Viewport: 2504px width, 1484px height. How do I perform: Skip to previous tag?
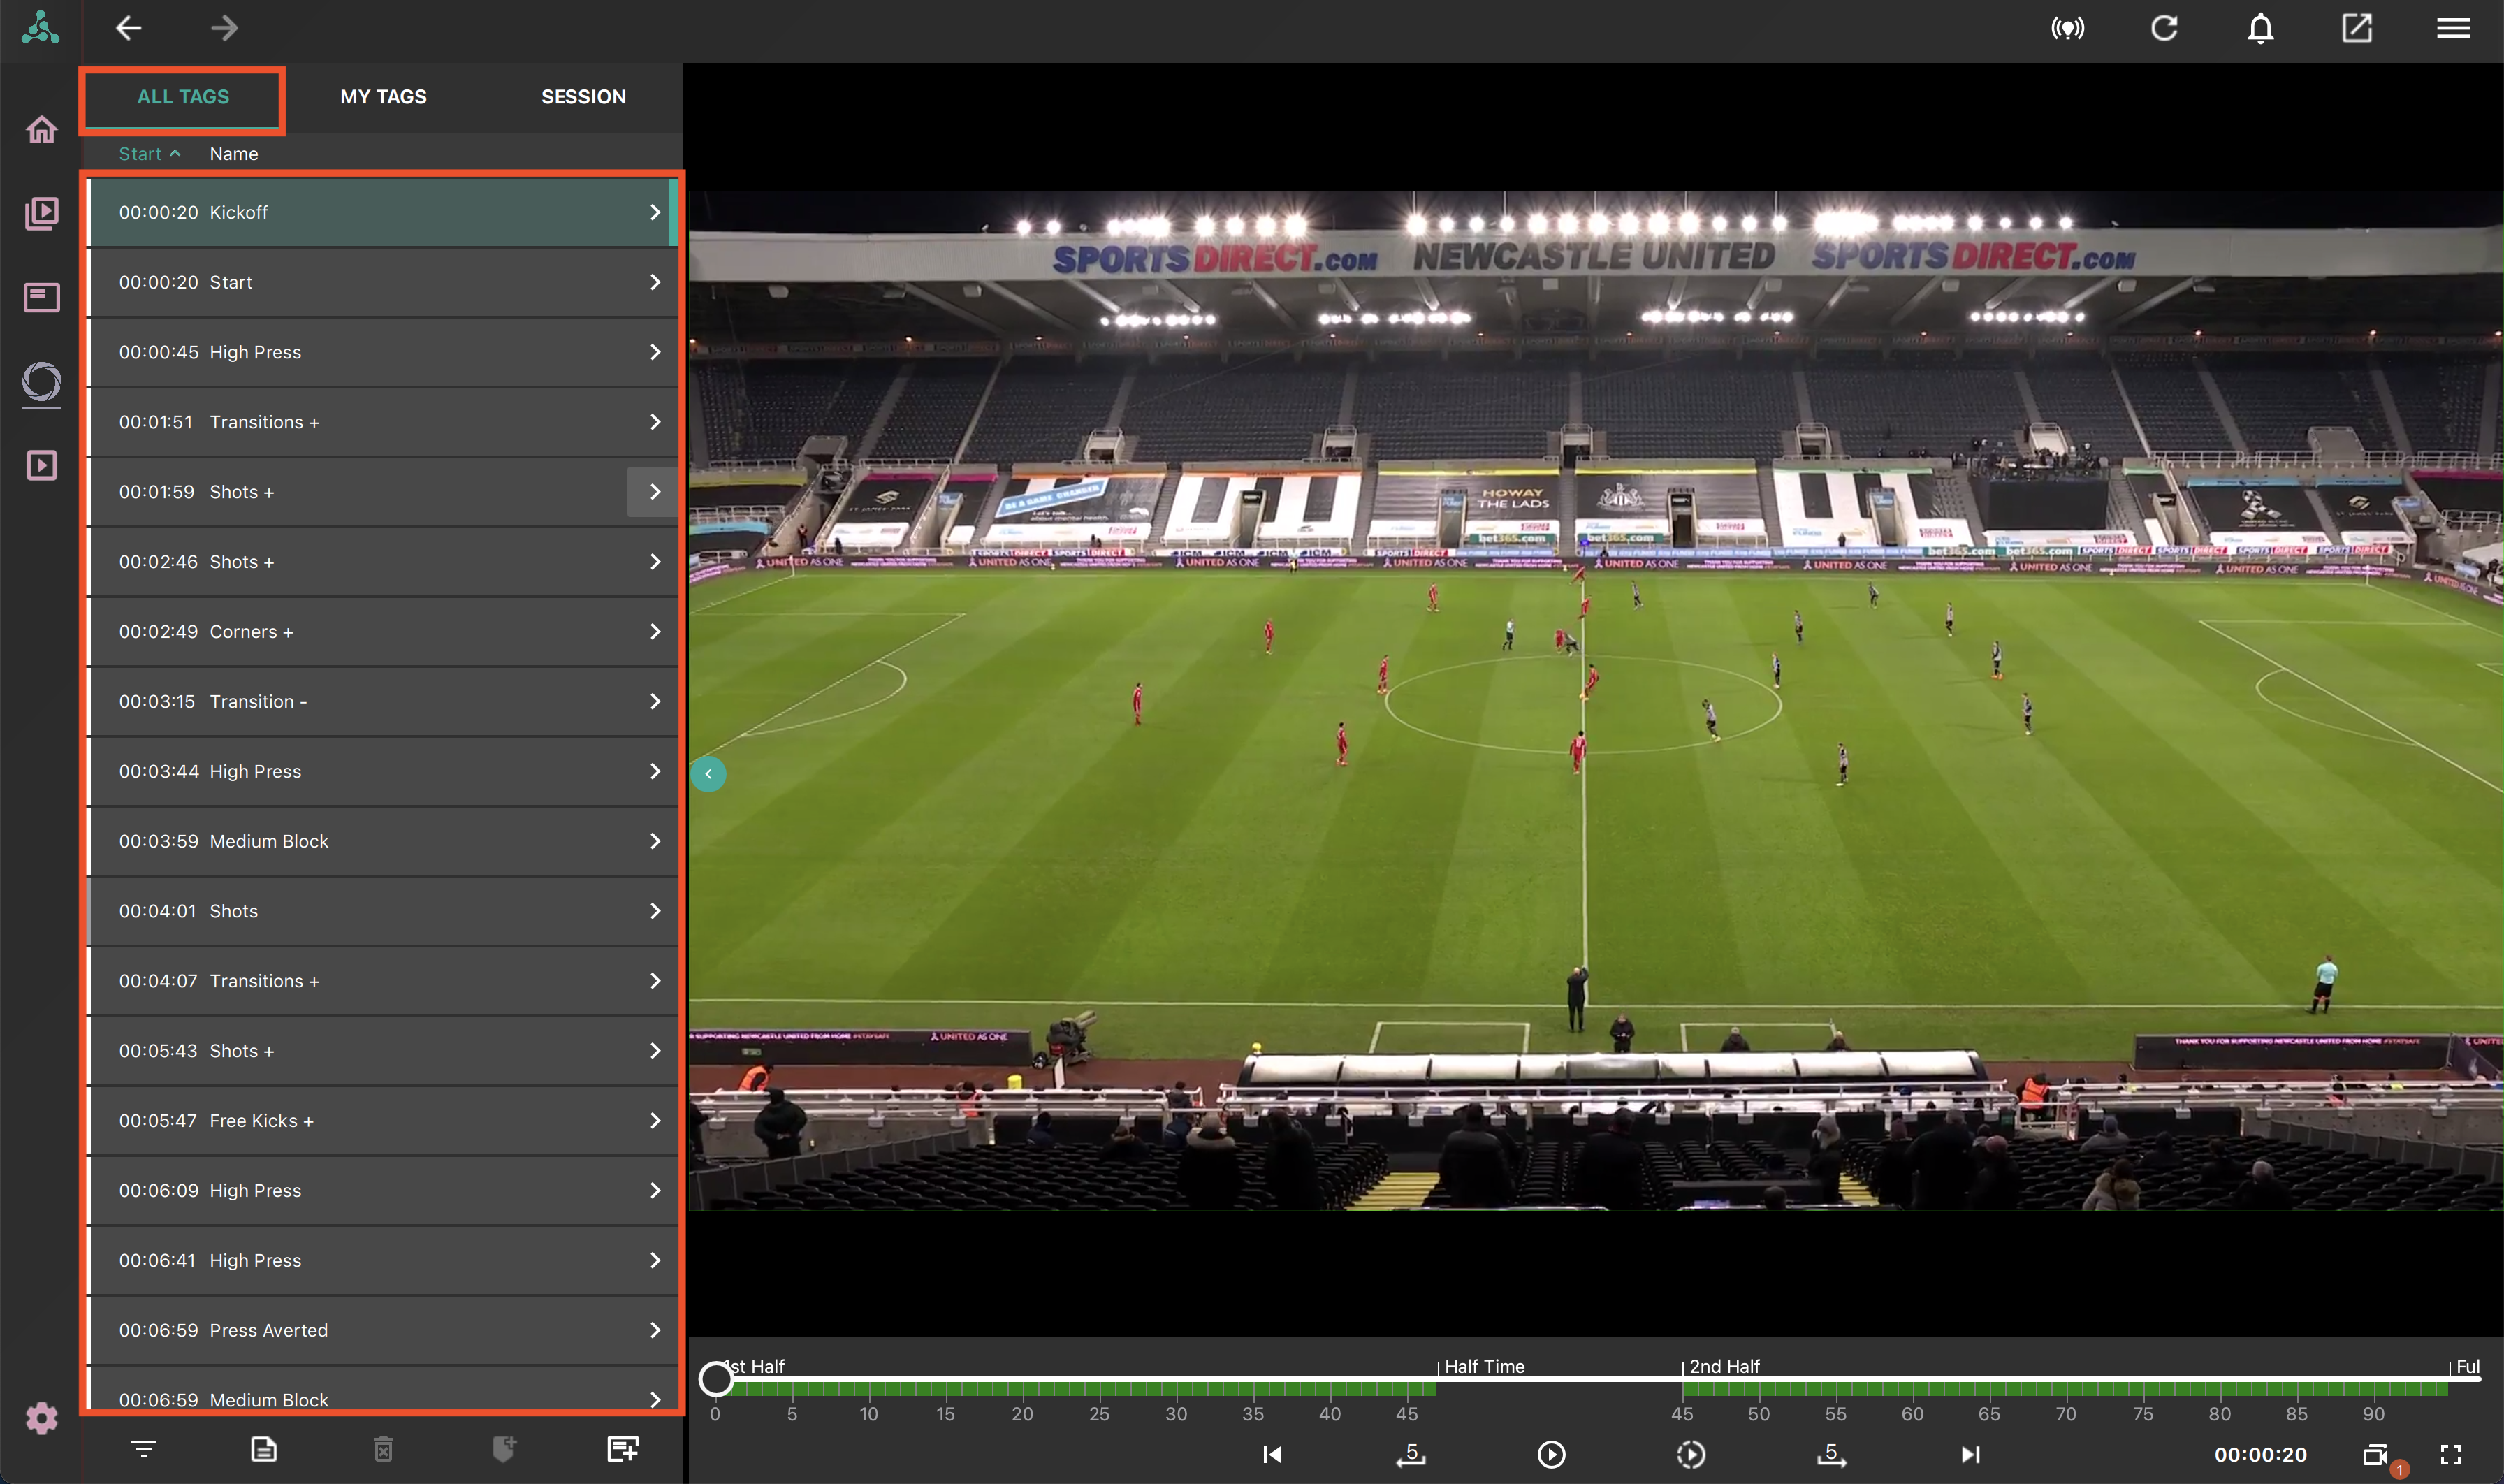pyautogui.click(x=1272, y=1454)
